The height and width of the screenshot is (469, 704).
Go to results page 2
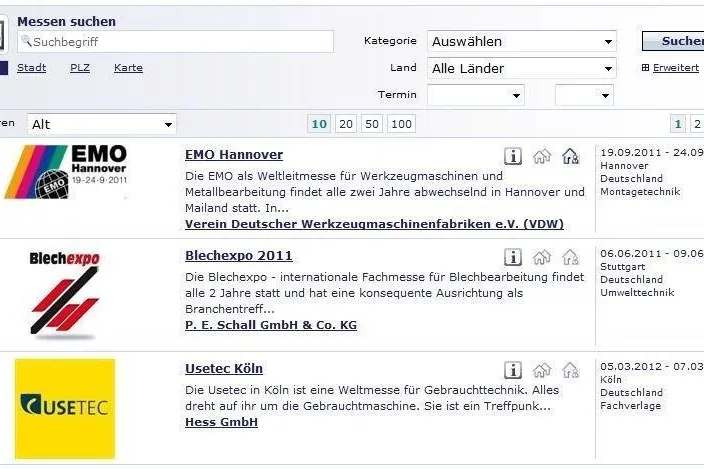pyautogui.click(x=697, y=124)
